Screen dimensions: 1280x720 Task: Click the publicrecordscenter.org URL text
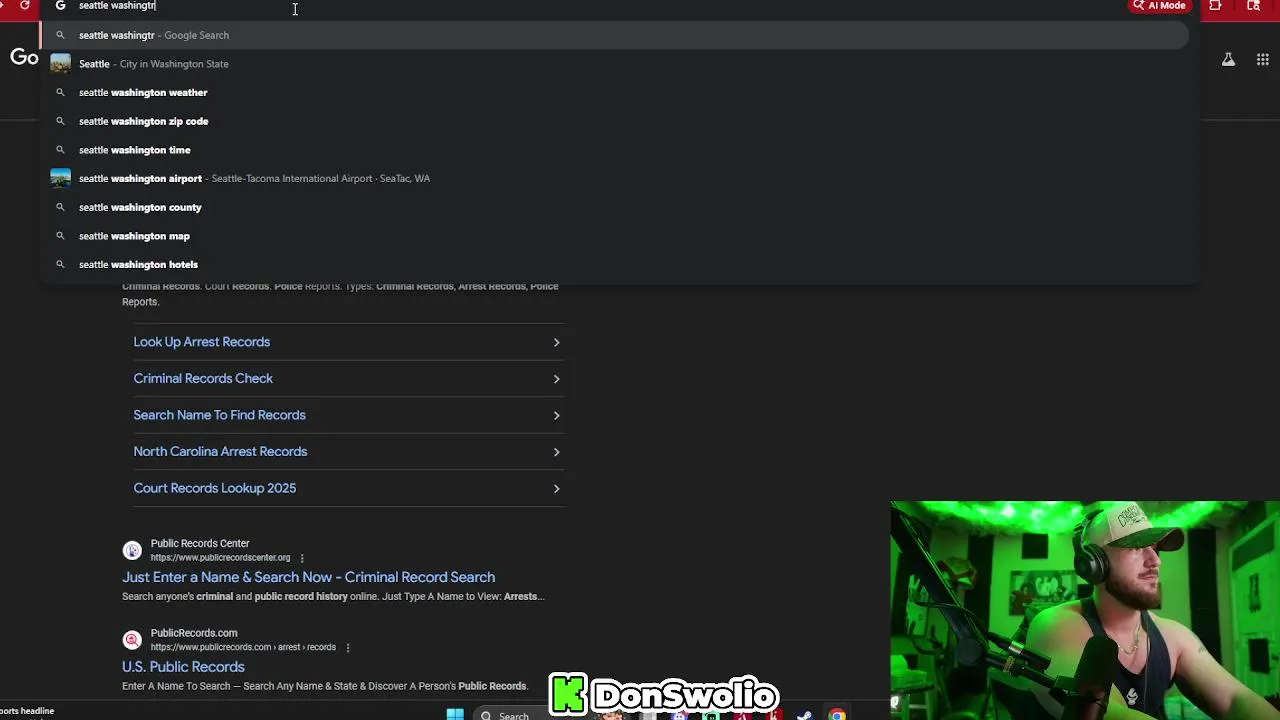pos(220,558)
